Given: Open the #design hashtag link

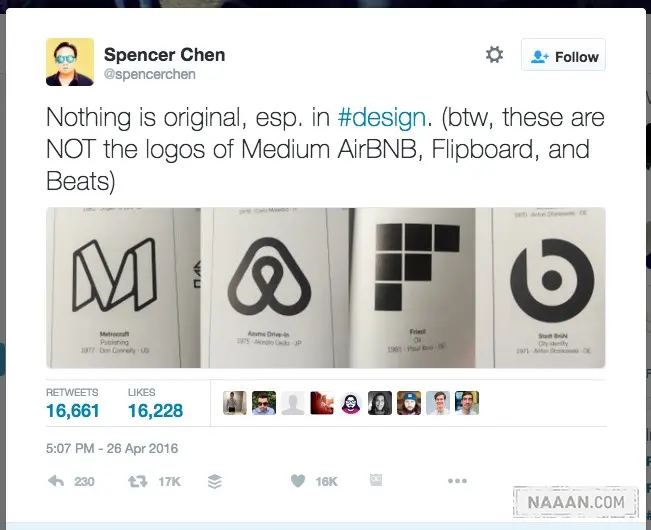Looking at the screenshot, I should [382, 117].
